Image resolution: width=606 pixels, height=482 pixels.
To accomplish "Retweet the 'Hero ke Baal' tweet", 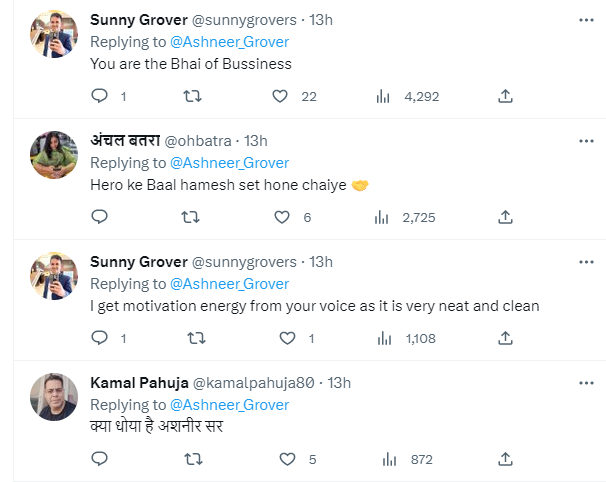I will 191,217.
